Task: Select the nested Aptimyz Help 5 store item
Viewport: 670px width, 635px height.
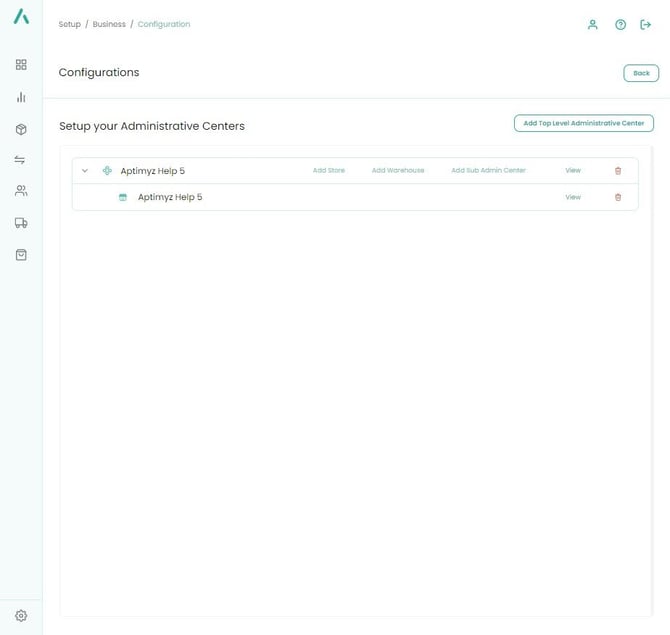Action: (x=170, y=197)
